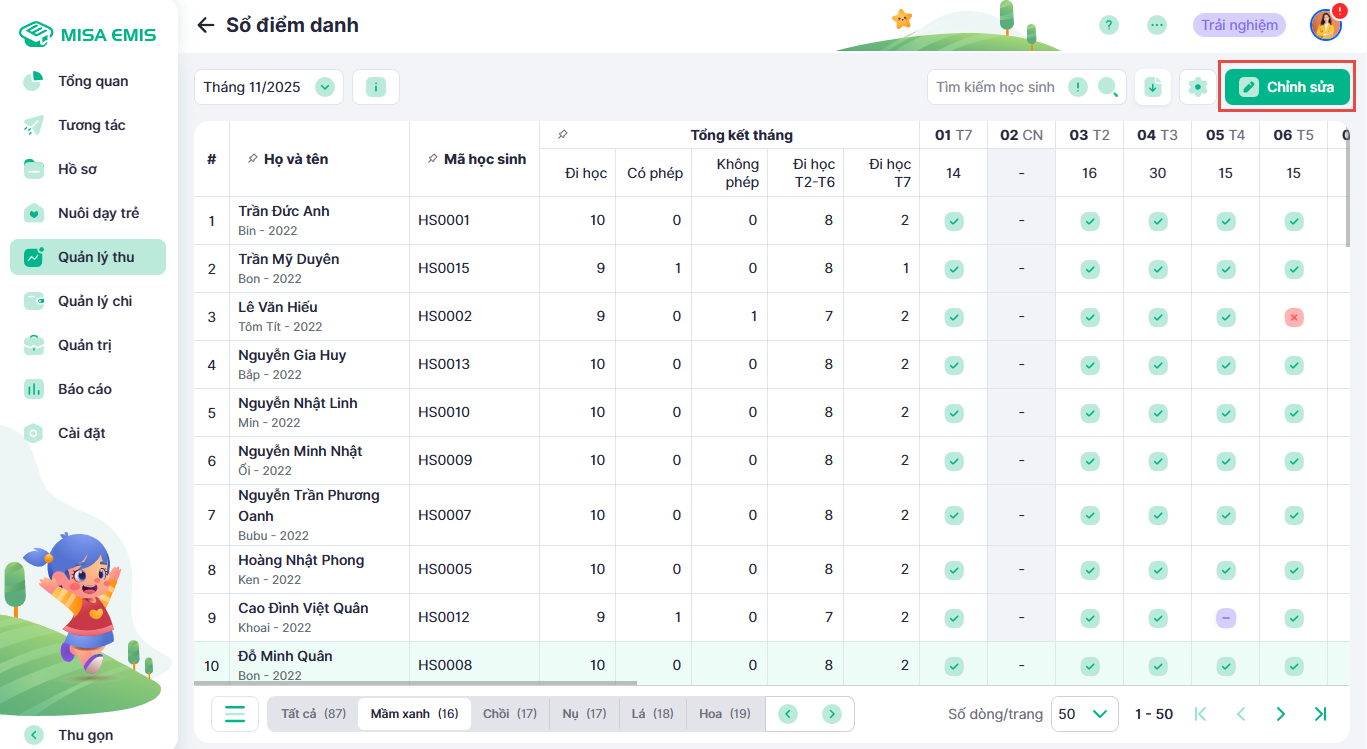1367x749 pixels.
Task: Click the green info icon next to month
Action: coord(376,87)
